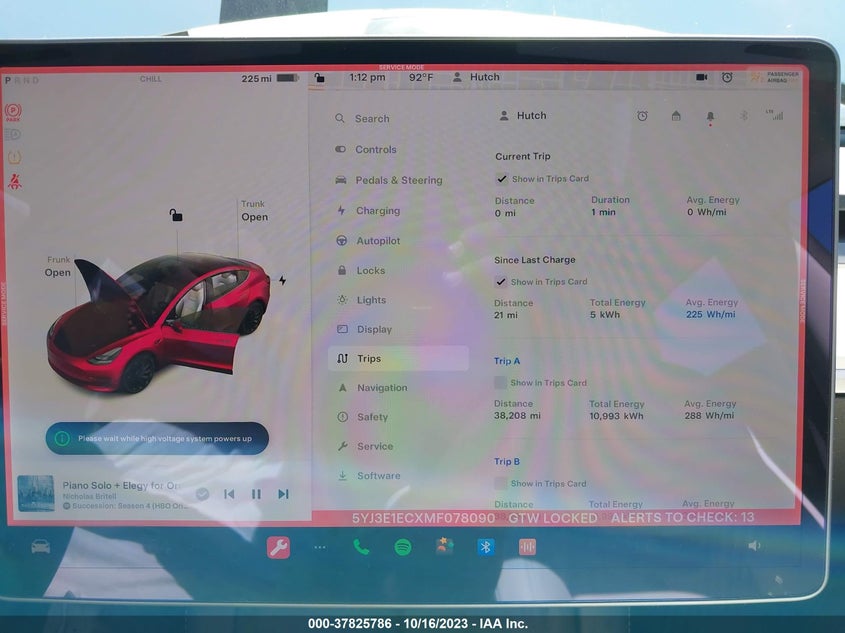Tap the Trunk Open label
Viewport: 845px width, 633px height.
(254, 211)
